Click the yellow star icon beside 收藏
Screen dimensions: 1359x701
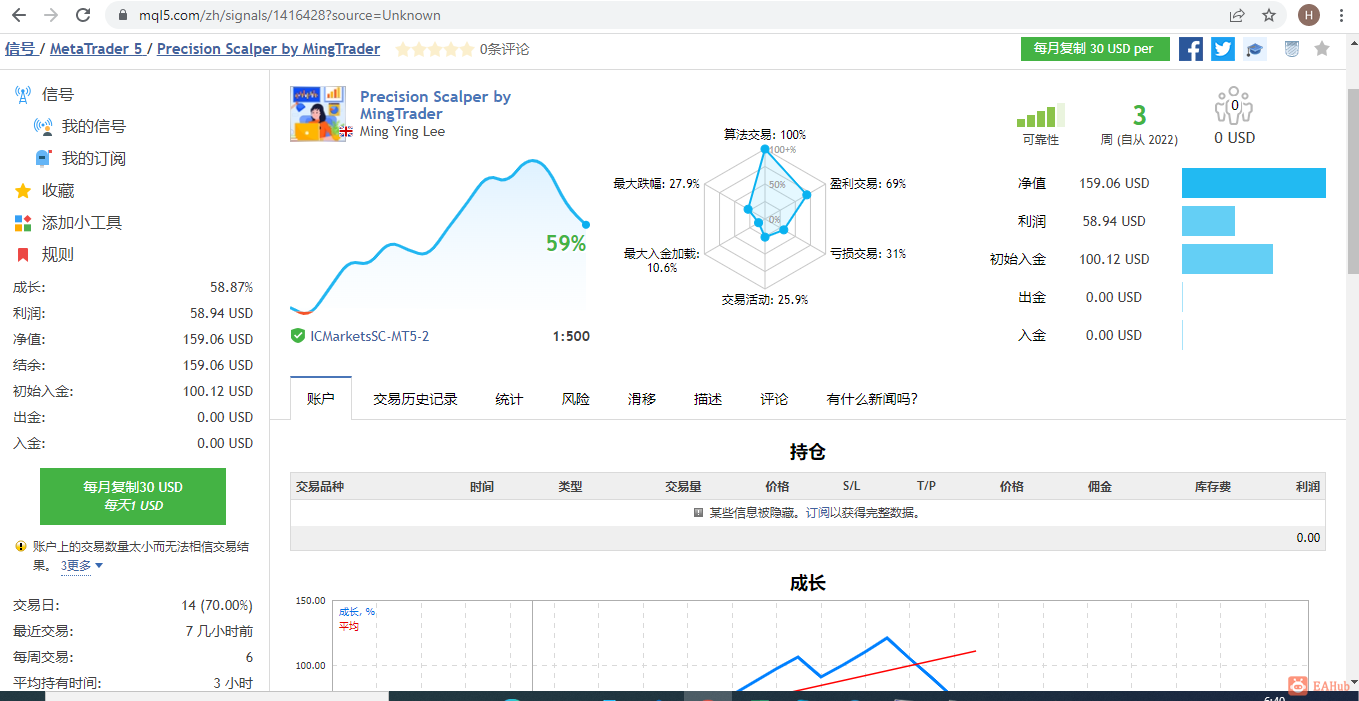(23, 191)
